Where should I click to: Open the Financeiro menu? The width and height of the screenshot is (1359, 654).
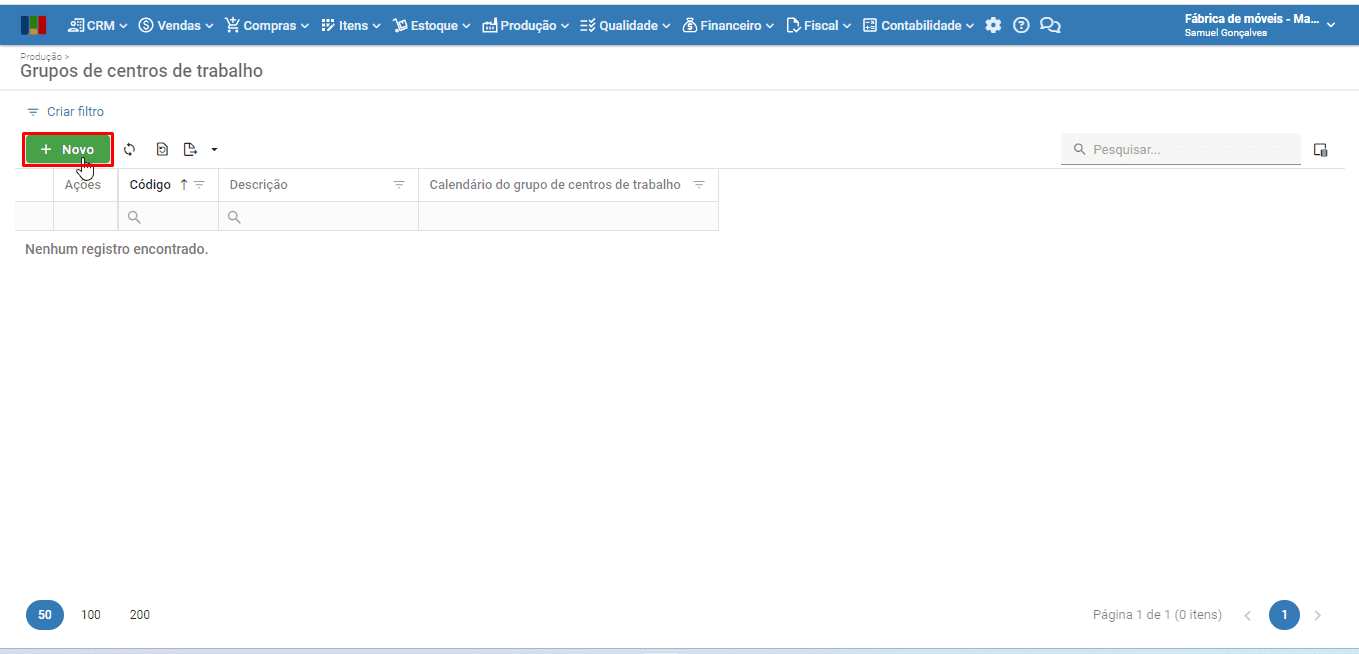(728, 25)
